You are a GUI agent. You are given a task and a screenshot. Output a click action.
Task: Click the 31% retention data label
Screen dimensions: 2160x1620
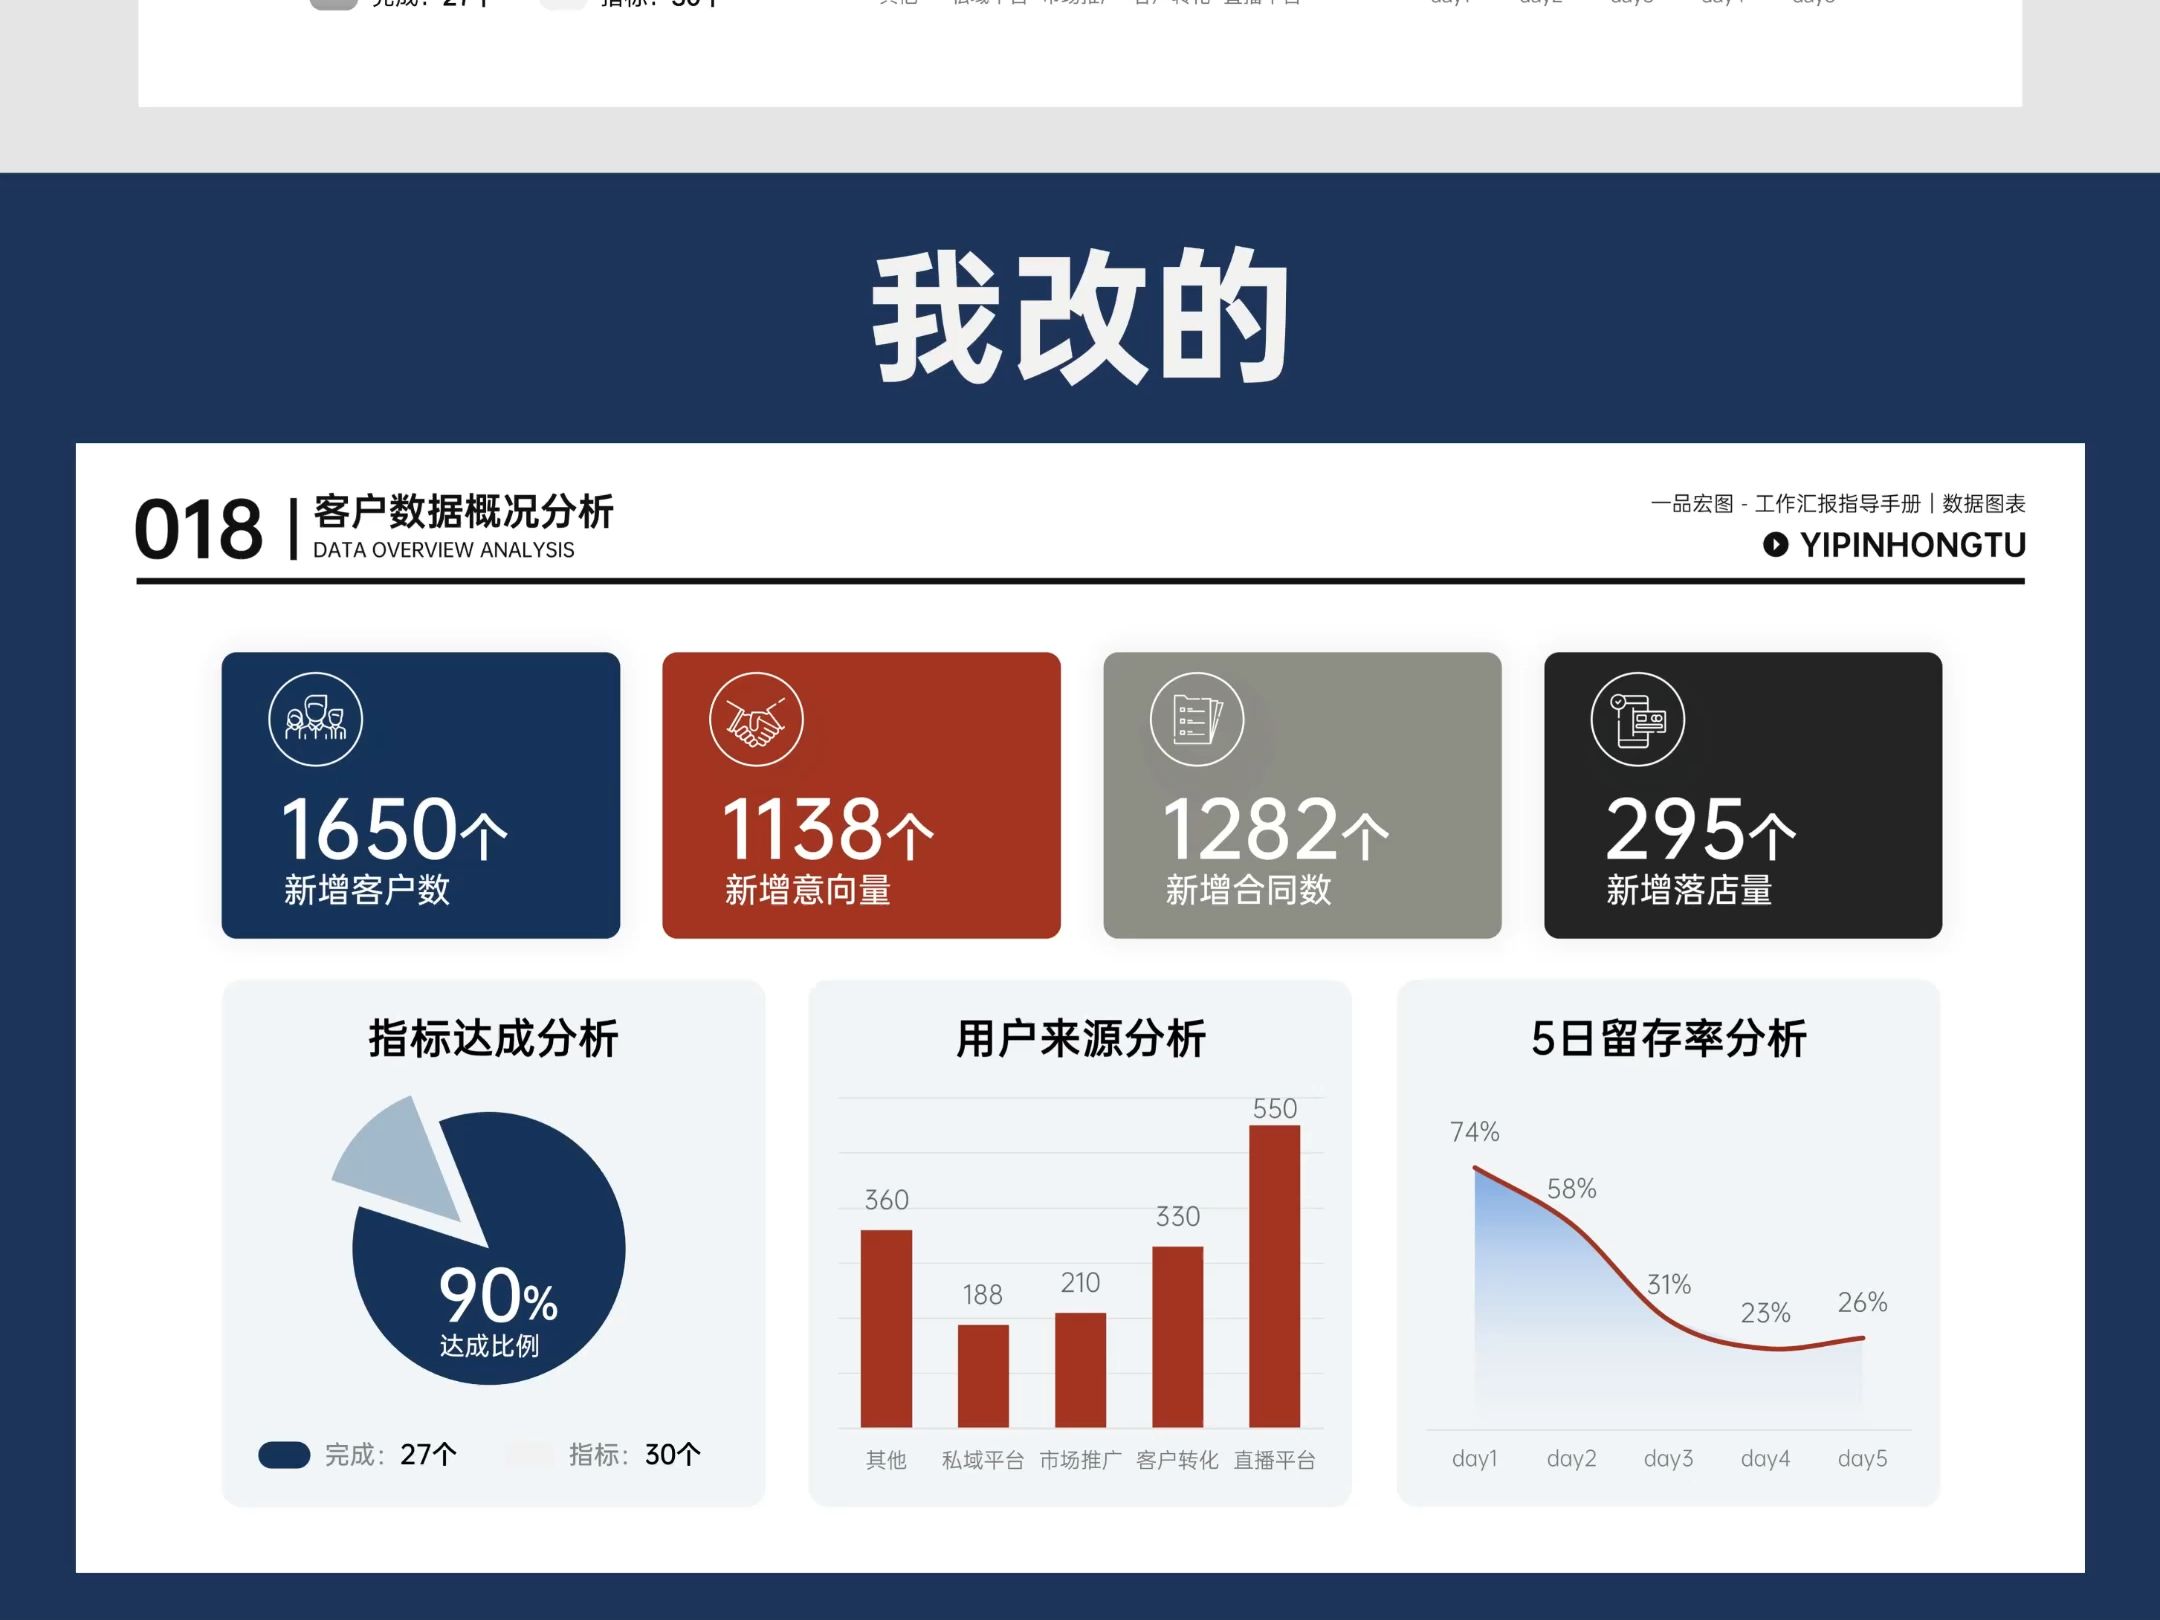click(x=1669, y=1284)
